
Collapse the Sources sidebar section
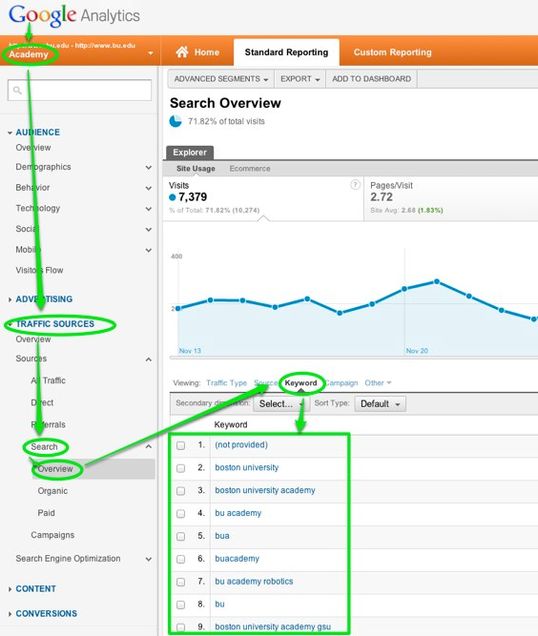tap(148, 359)
